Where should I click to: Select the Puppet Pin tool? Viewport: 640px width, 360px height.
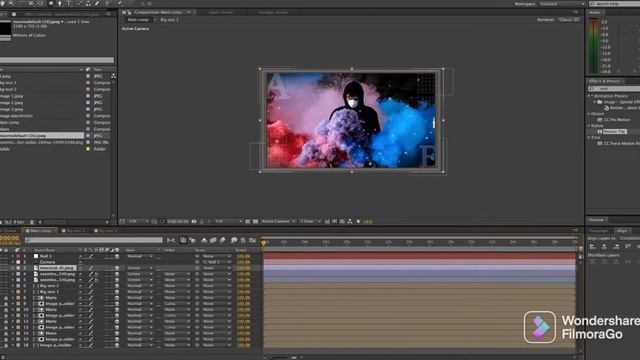tap(120, 3)
